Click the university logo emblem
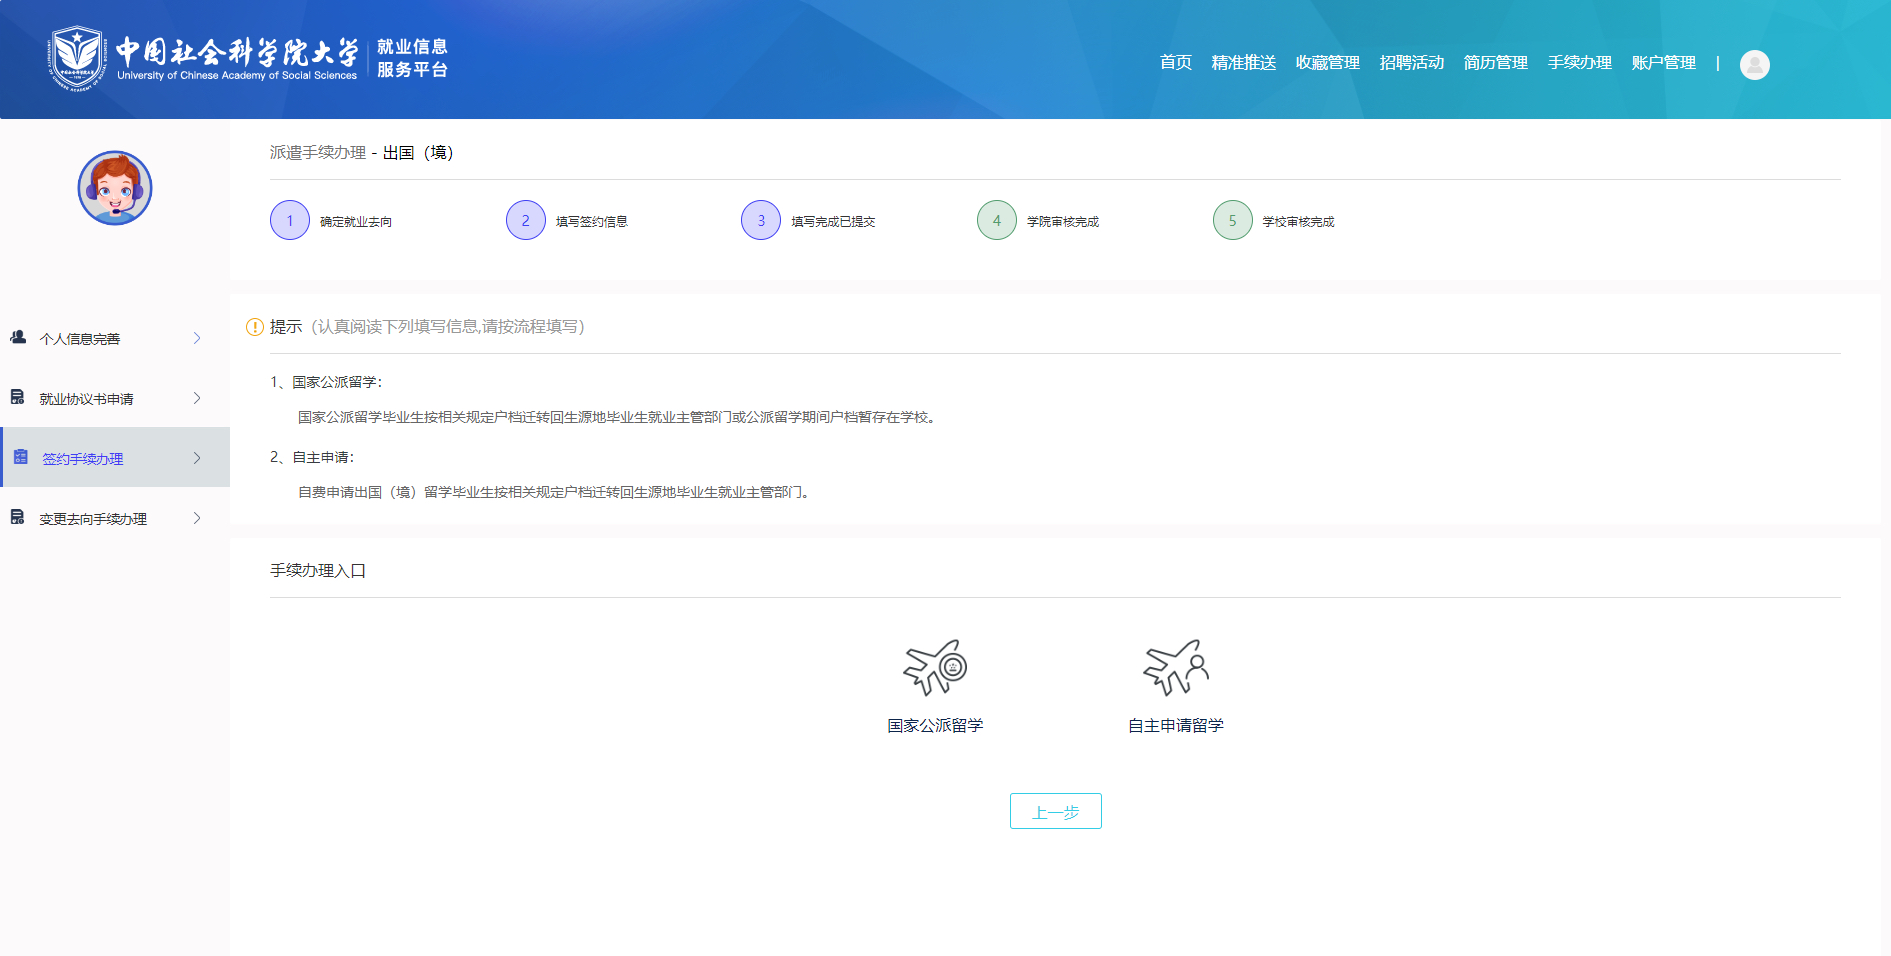The image size is (1891, 956). pyautogui.click(x=77, y=58)
